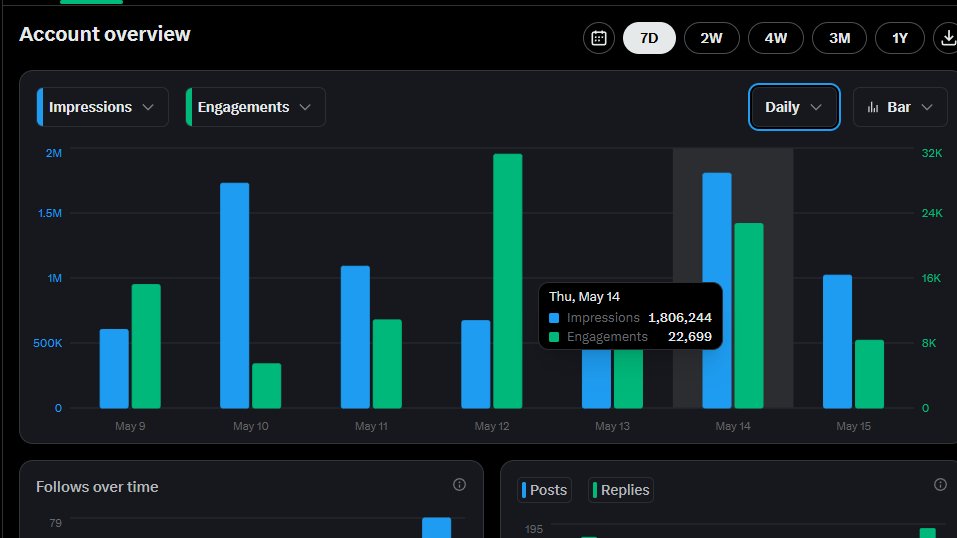The height and width of the screenshot is (538, 957).
Task: Click the May 13 axis label
Action: [x=612, y=426]
